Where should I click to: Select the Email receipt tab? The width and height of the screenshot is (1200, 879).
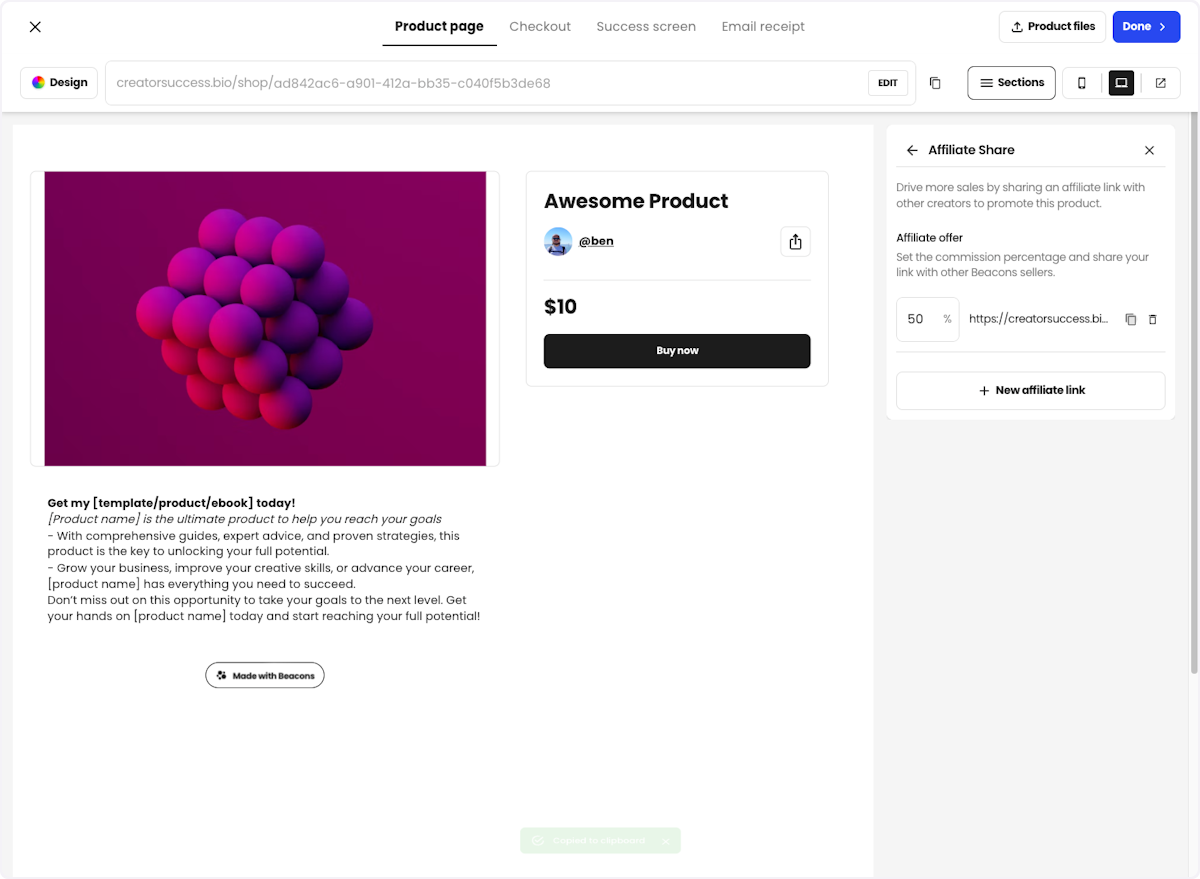[x=763, y=27]
